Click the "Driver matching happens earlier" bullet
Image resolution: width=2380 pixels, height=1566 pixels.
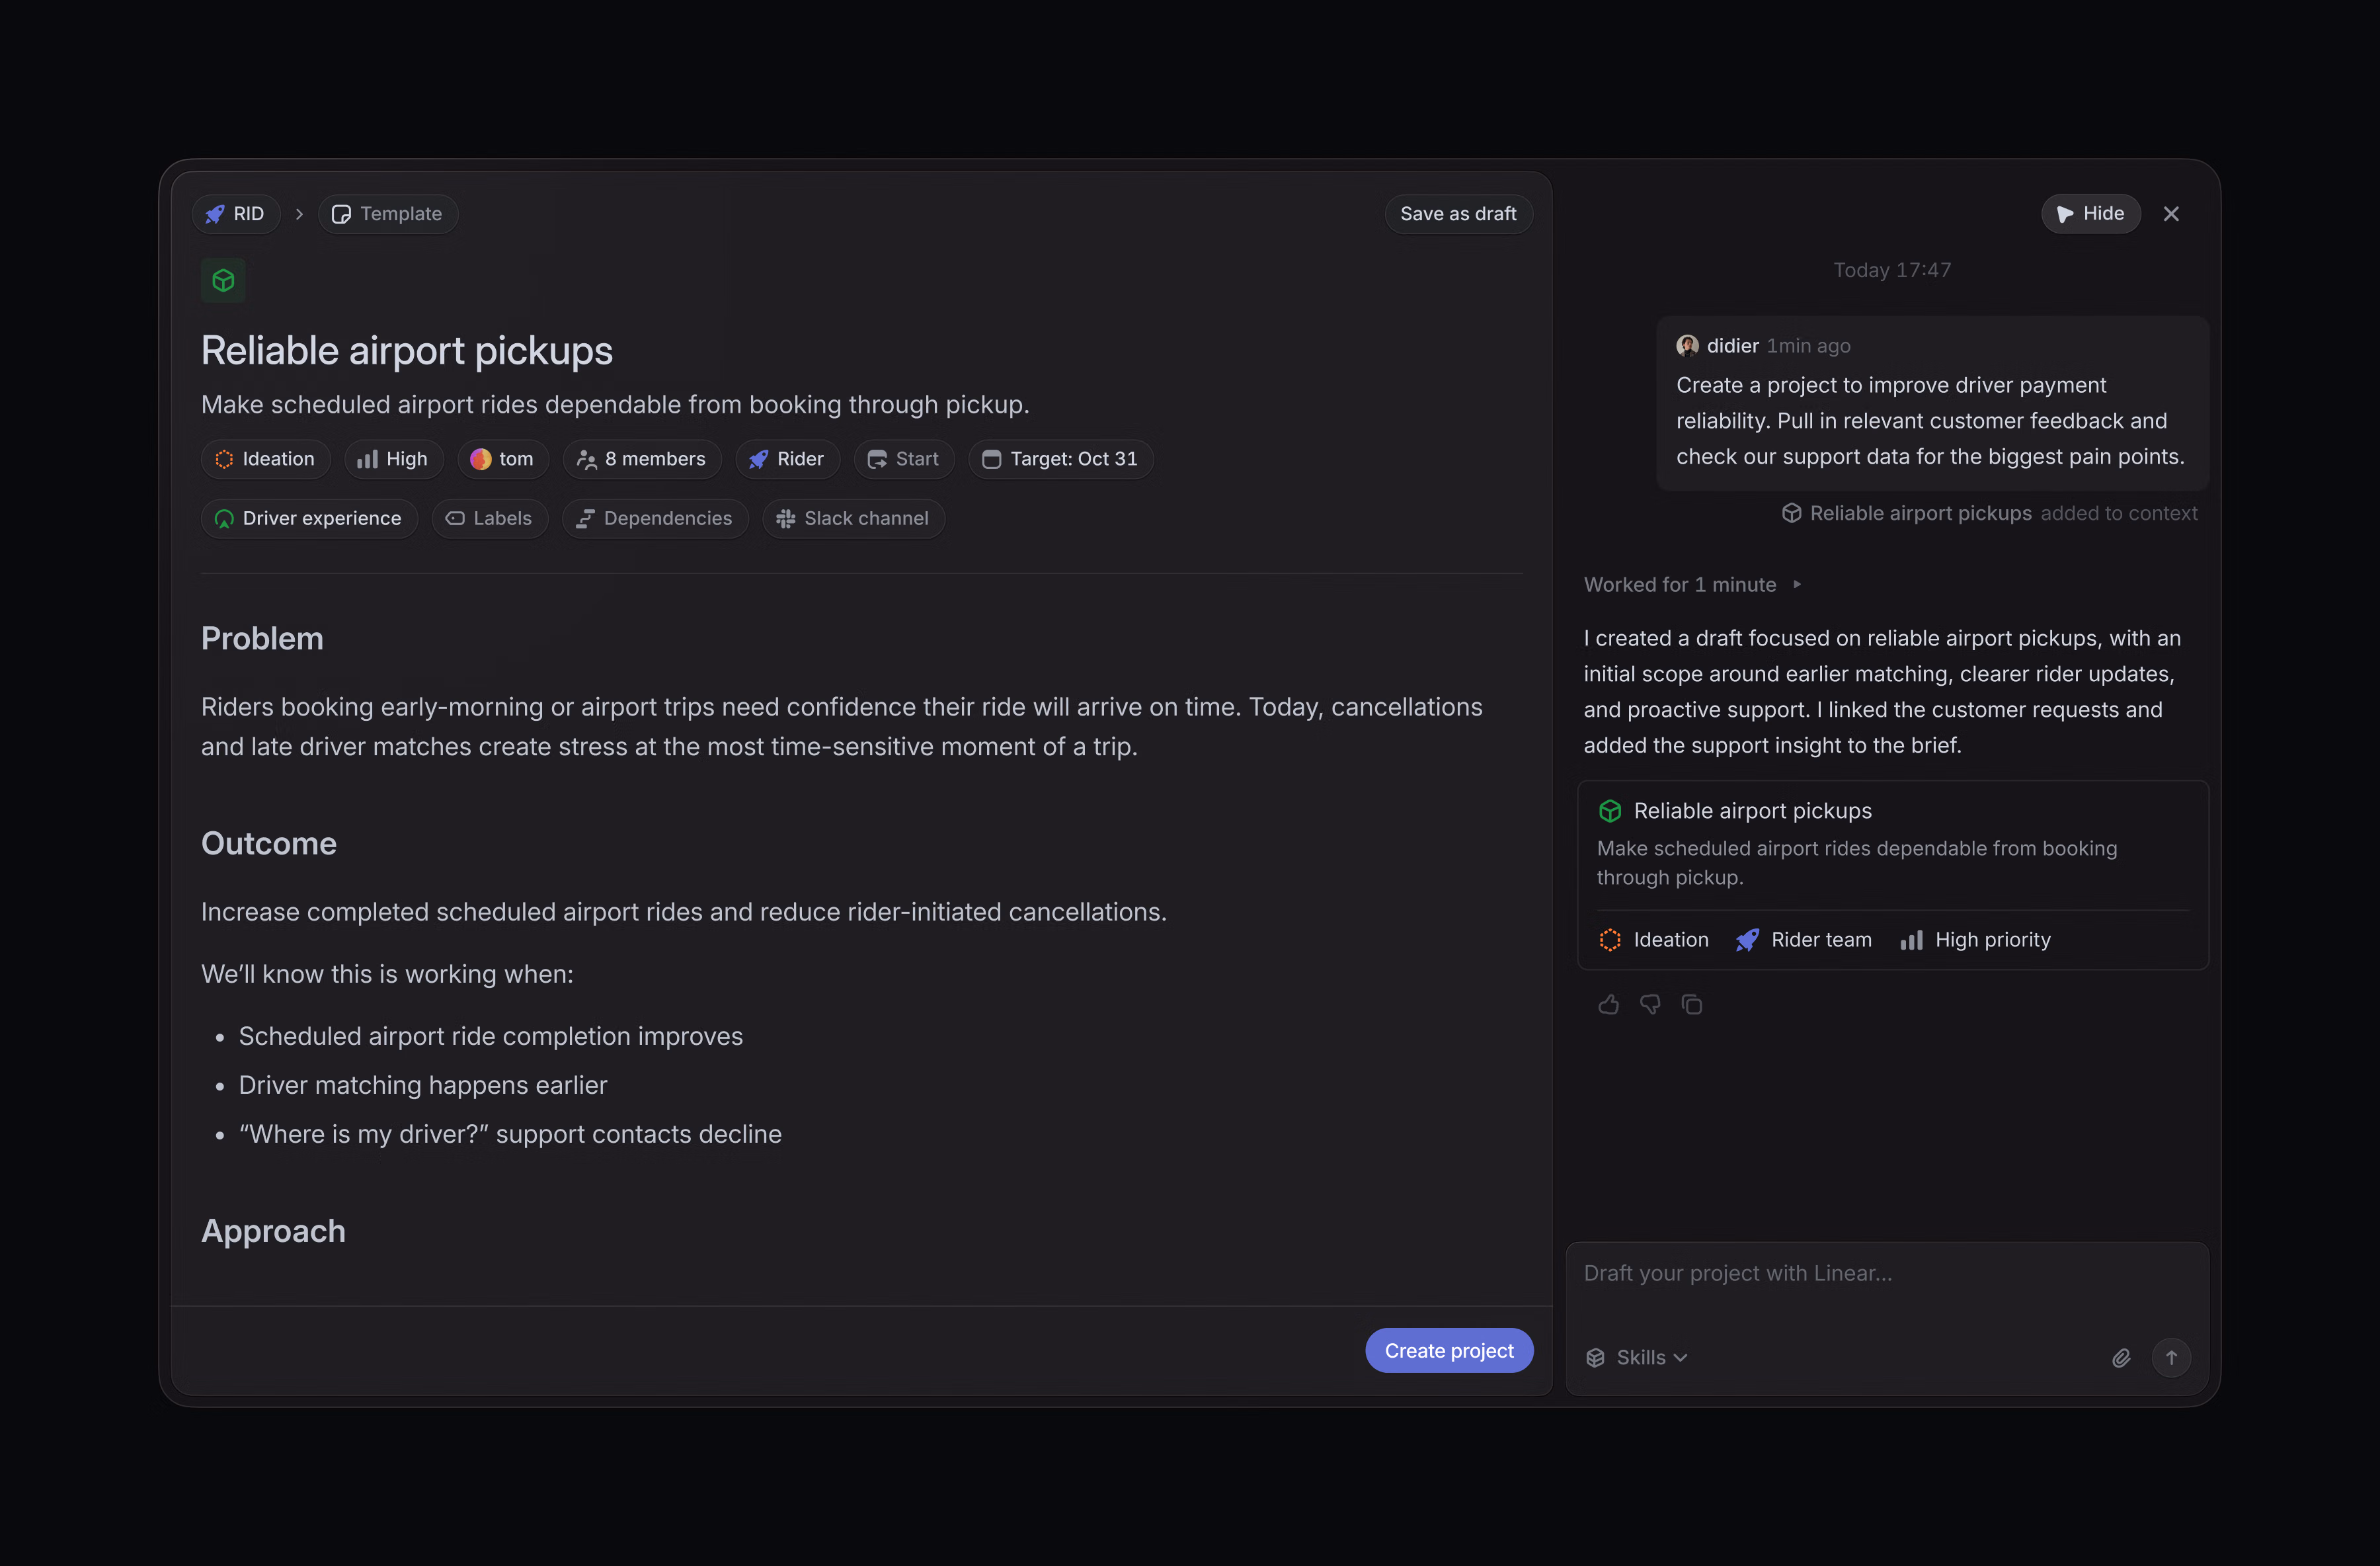(x=423, y=1086)
